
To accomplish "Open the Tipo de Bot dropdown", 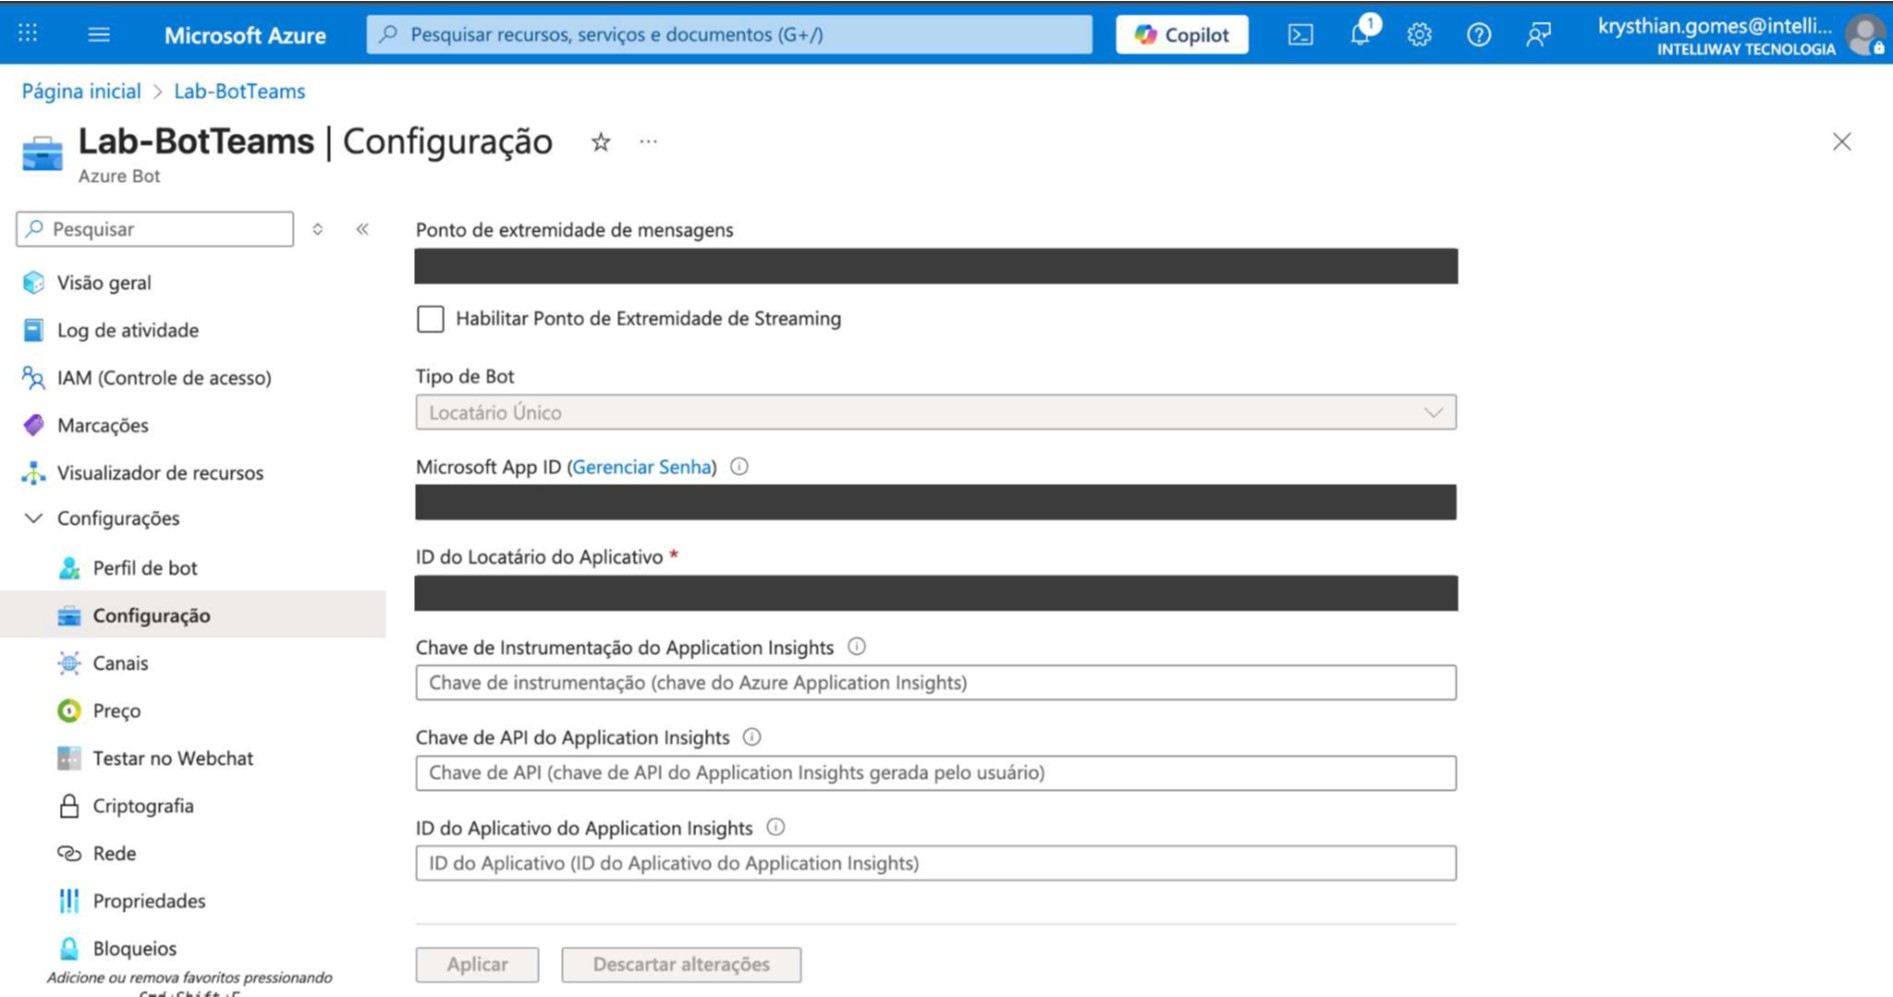I will [x=935, y=412].
